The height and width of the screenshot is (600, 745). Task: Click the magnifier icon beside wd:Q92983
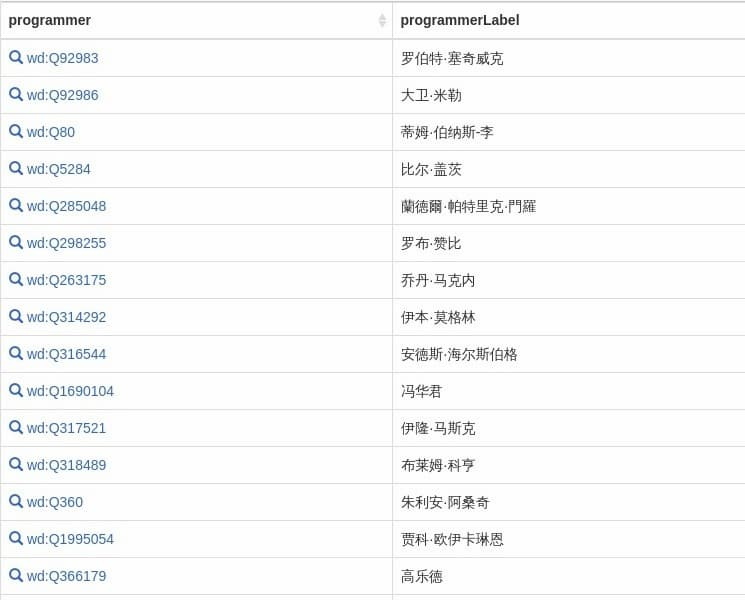[x=16, y=57]
